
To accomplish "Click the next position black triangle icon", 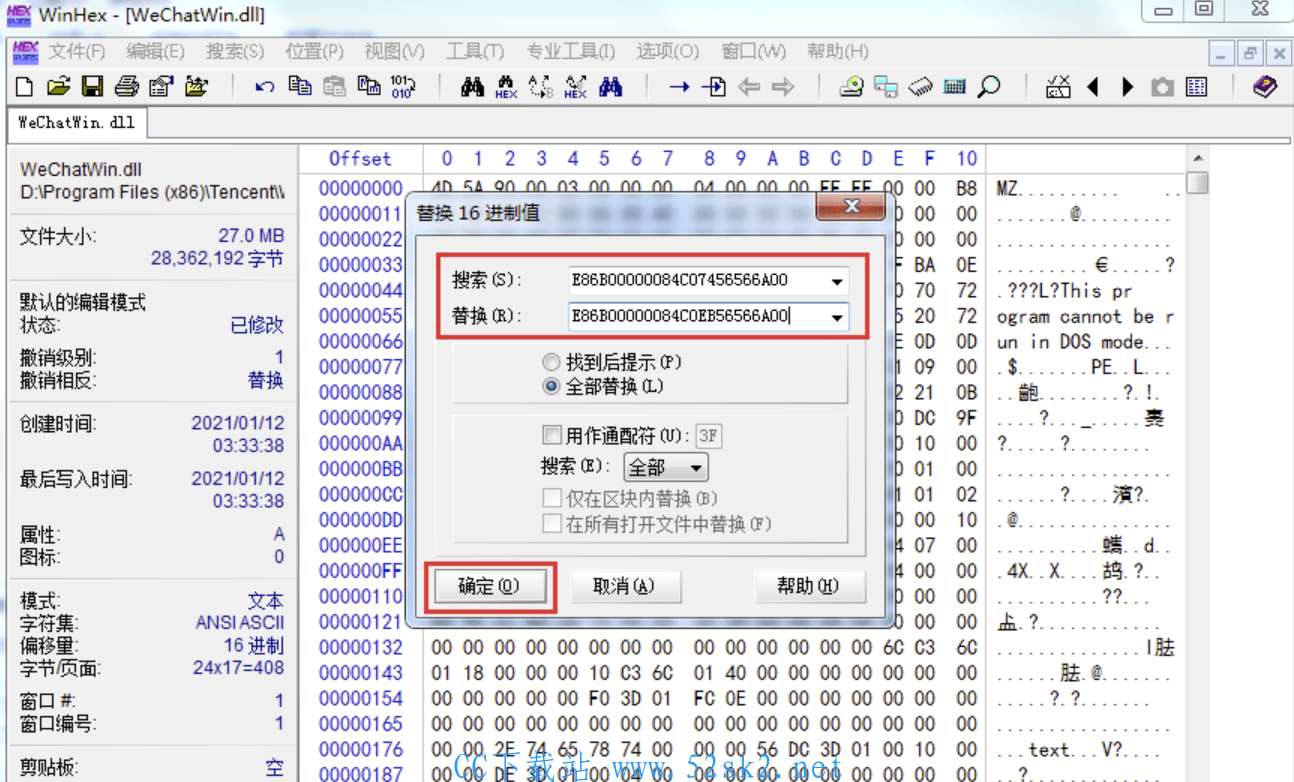I will click(1128, 87).
